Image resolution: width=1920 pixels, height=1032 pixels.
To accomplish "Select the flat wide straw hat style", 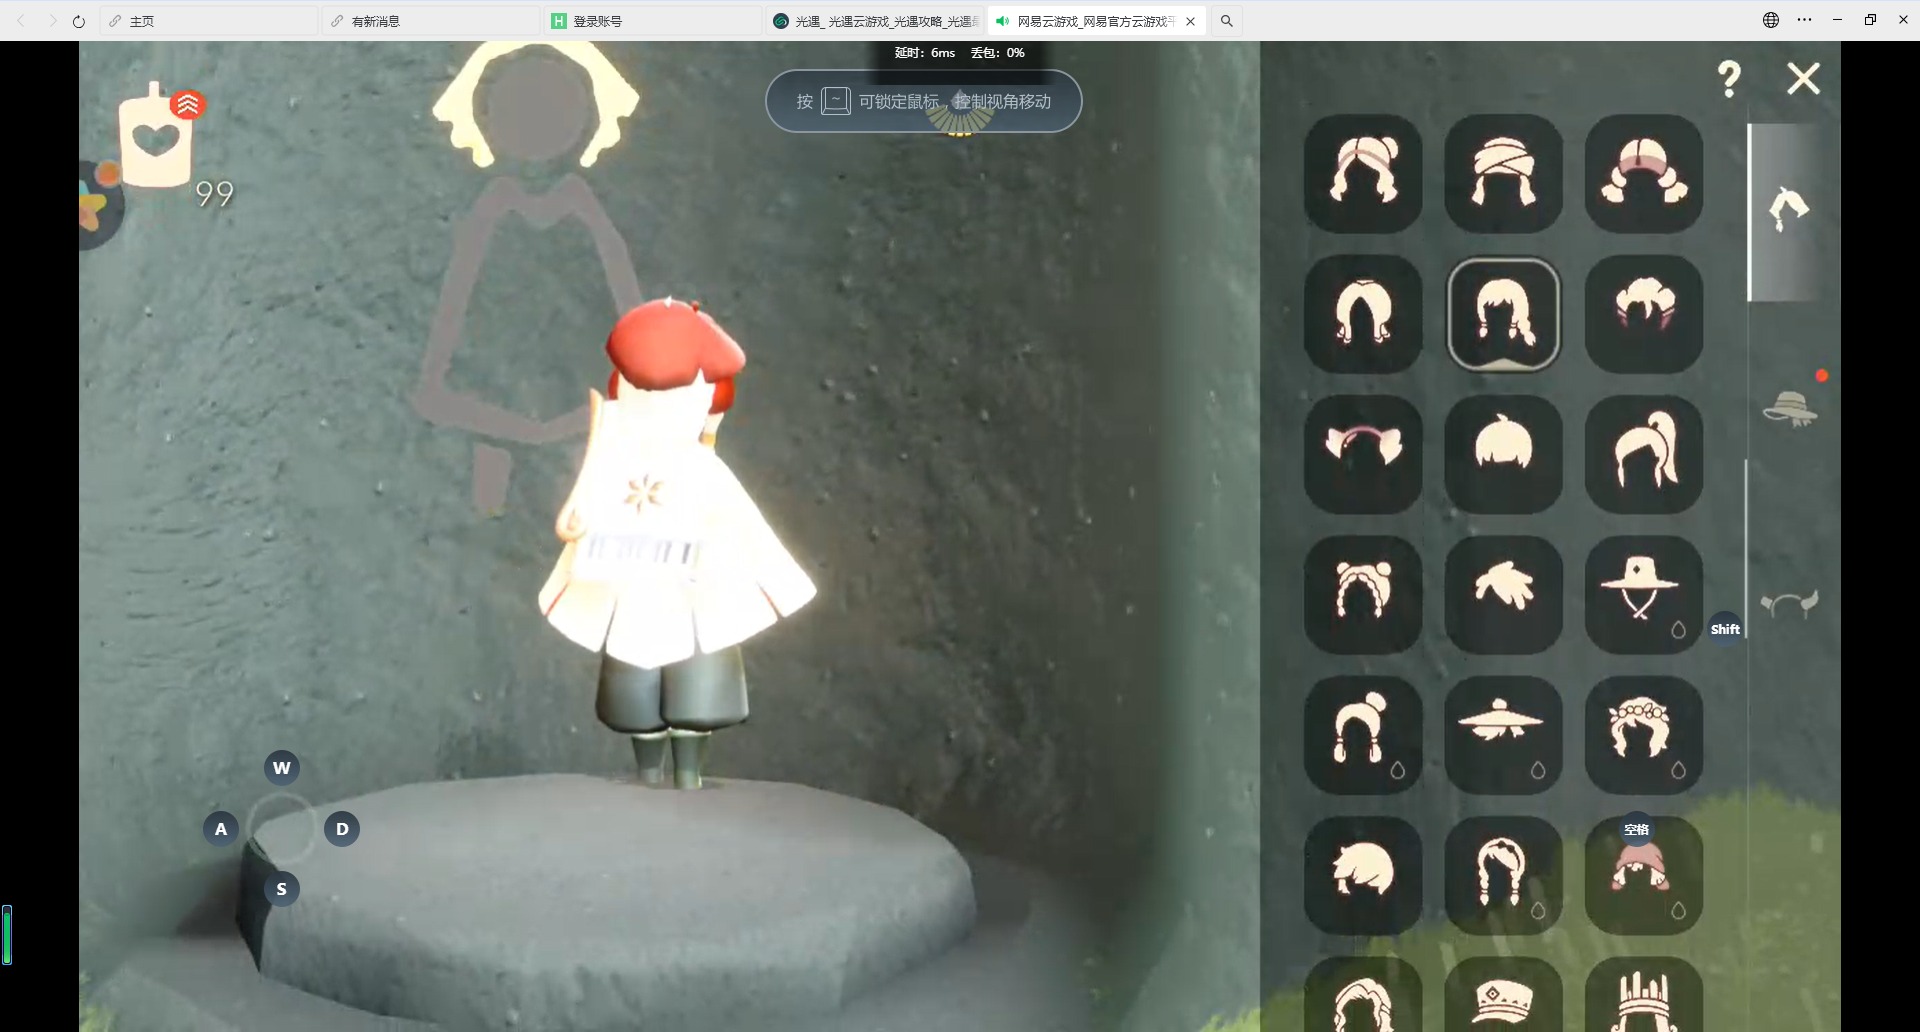I will tap(1503, 736).
